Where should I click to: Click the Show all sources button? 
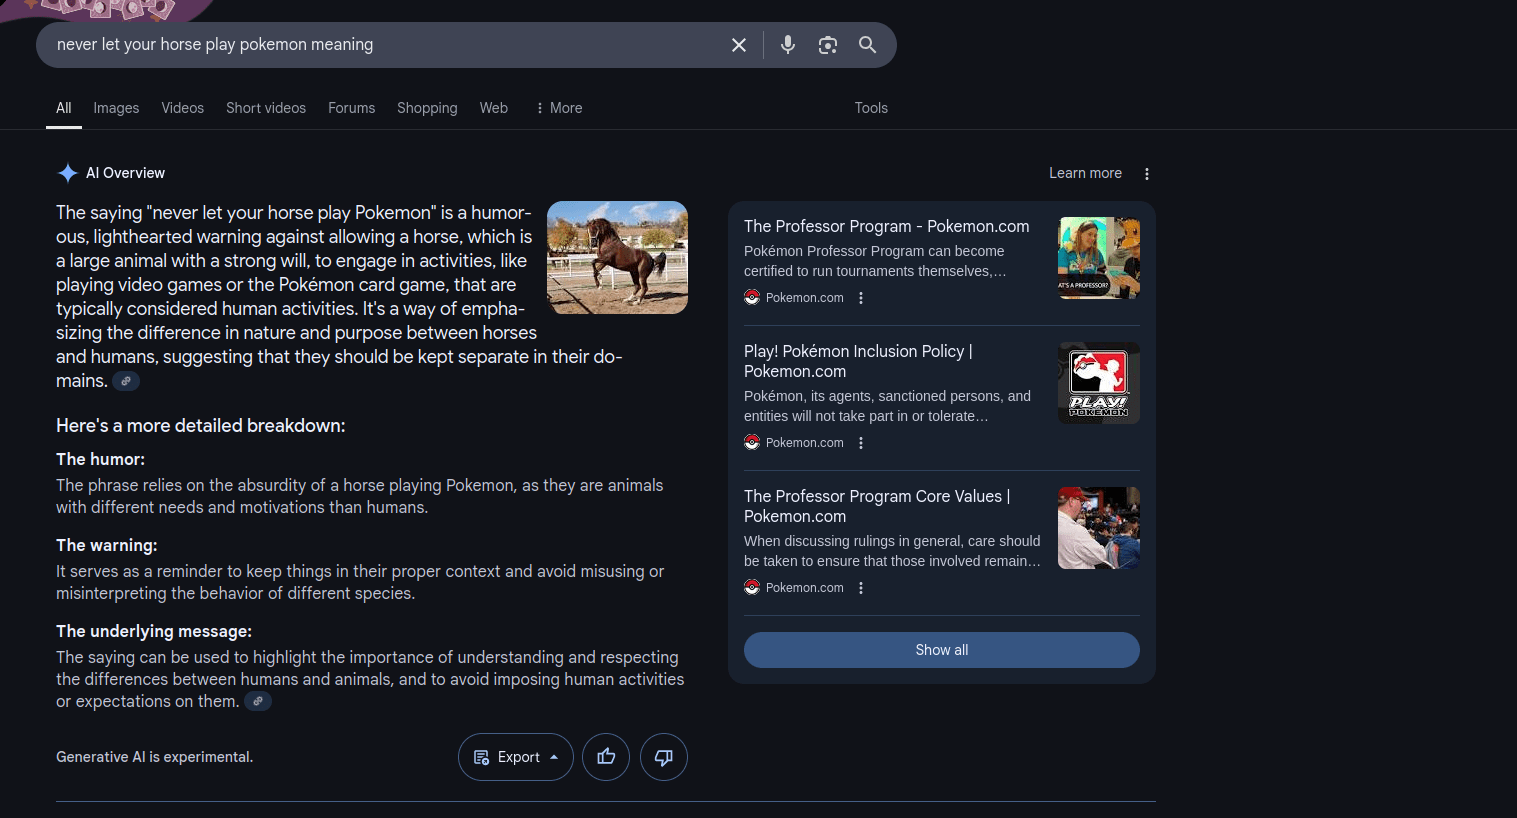click(x=942, y=650)
